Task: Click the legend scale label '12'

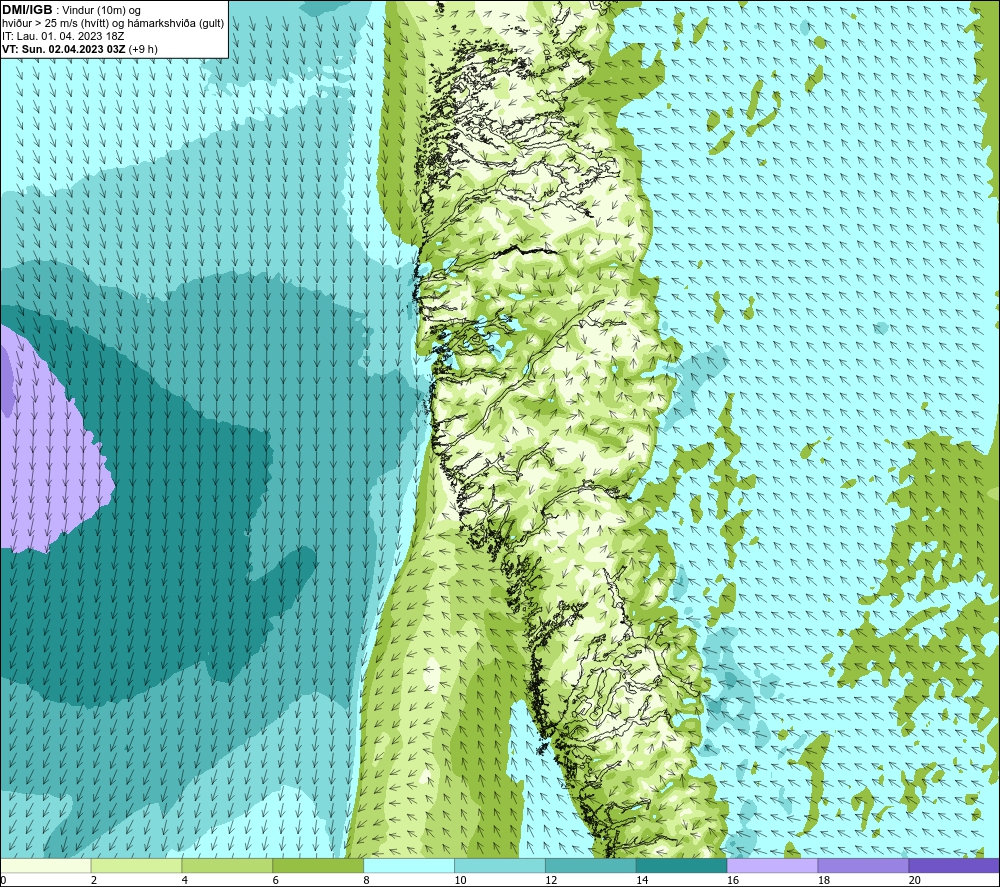Action: (551, 880)
